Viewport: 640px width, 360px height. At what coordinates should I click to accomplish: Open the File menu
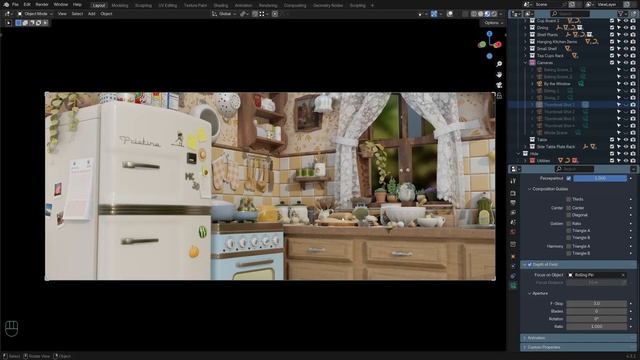click(15, 4)
